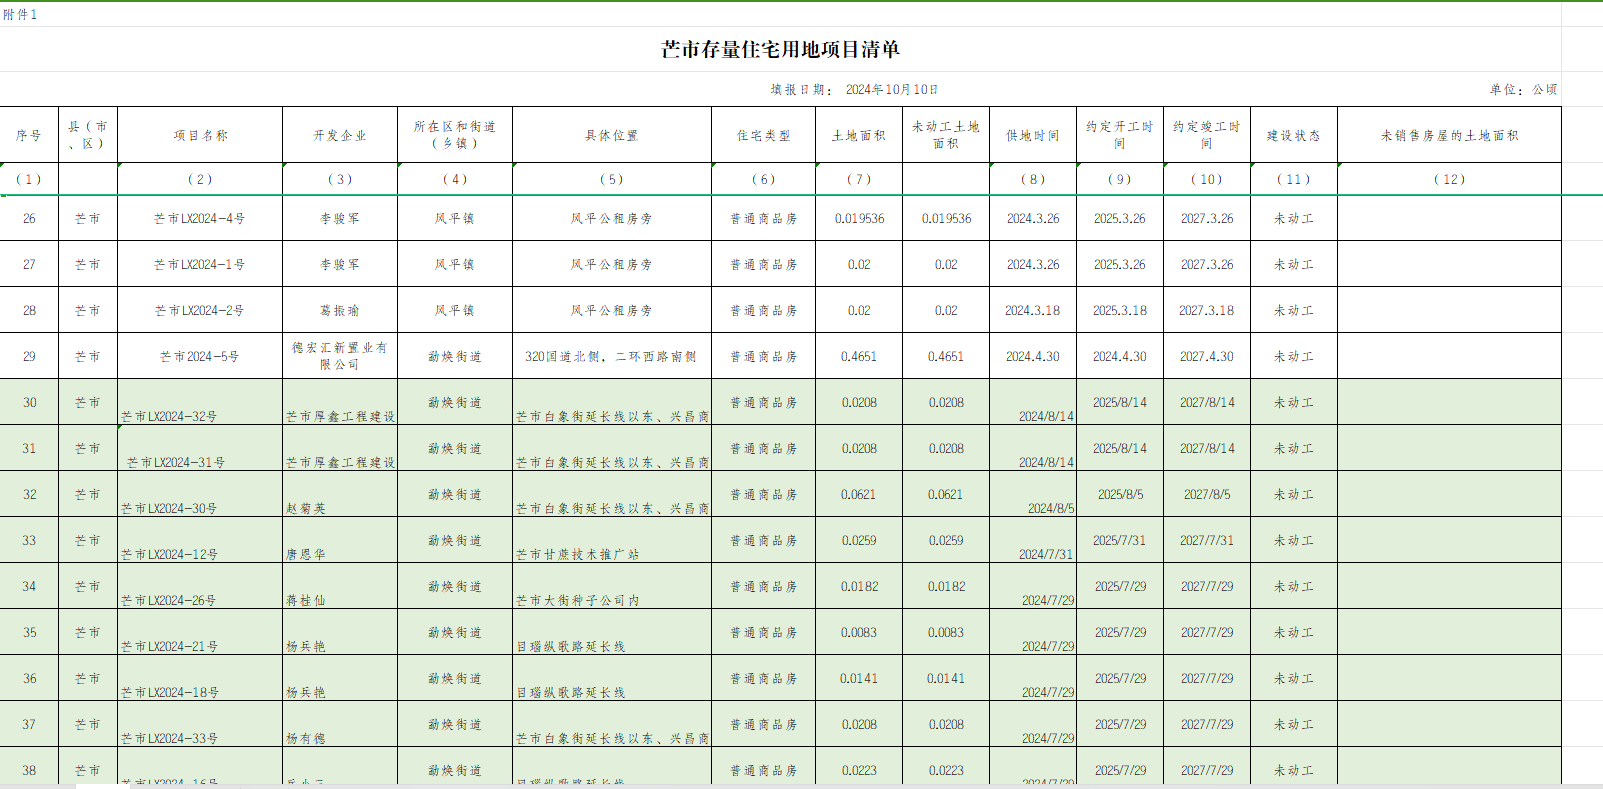Select the "未动工土地面积" column header
1603x789 pixels.
946,135
